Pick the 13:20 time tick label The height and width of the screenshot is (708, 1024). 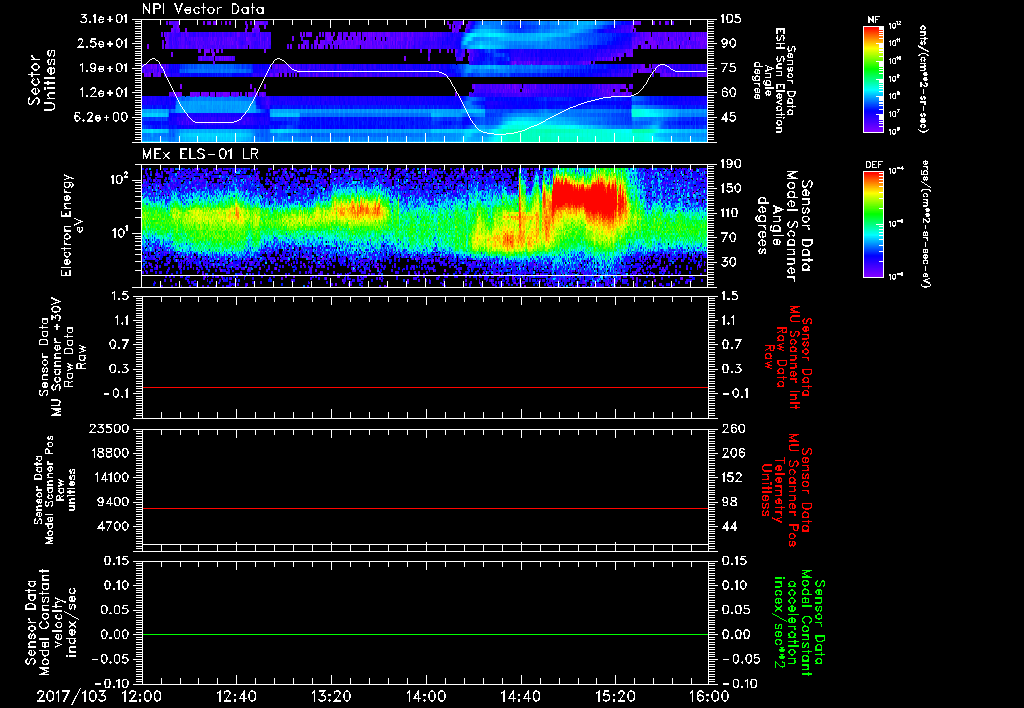coord(331,695)
